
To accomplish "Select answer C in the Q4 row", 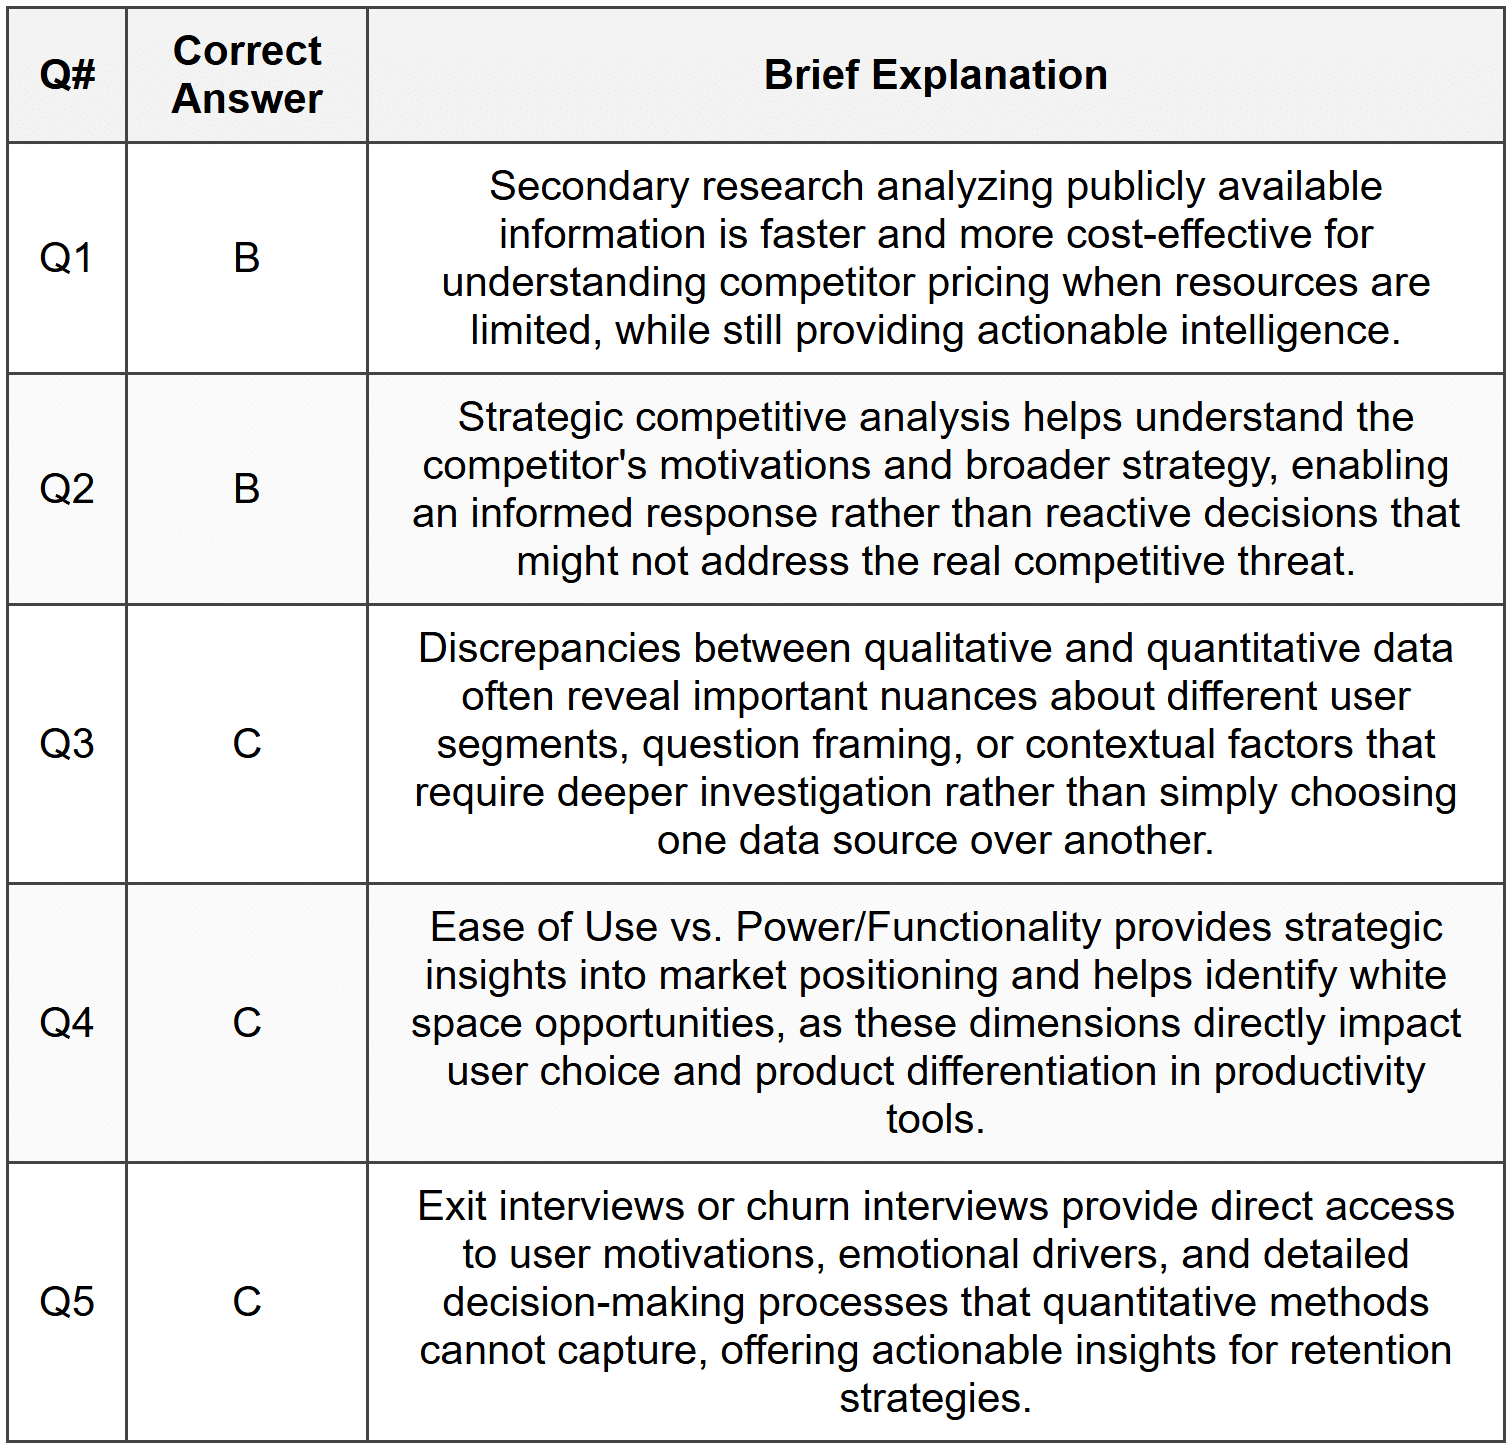I will pyautogui.click(x=247, y=1023).
